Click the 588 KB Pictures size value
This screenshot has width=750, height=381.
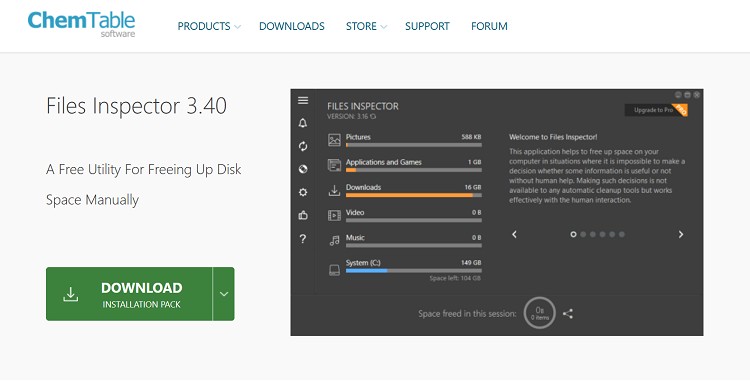click(x=471, y=137)
